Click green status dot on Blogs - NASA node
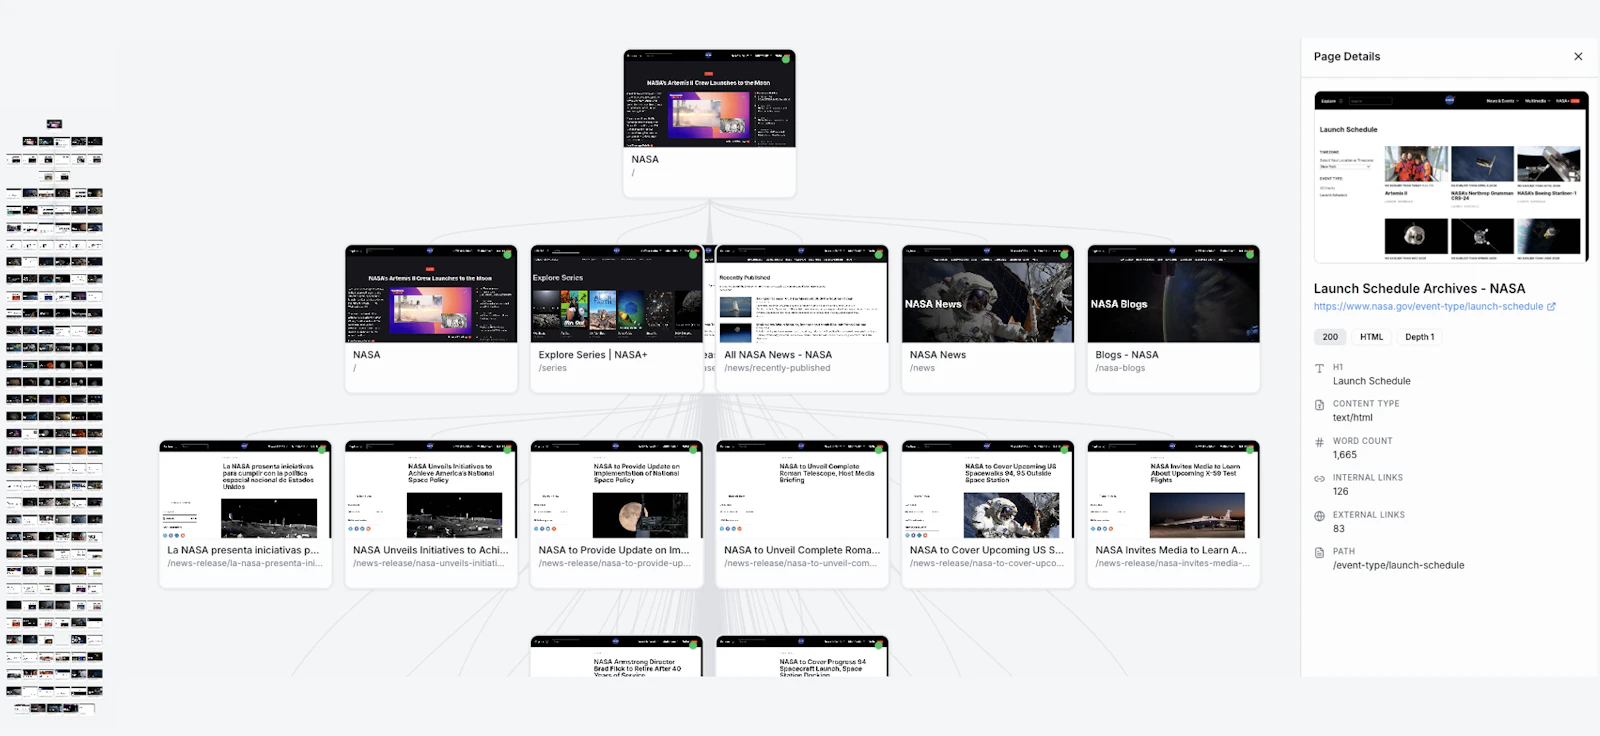The height and width of the screenshot is (736, 1600). pyautogui.click(x=1250, y=255)
